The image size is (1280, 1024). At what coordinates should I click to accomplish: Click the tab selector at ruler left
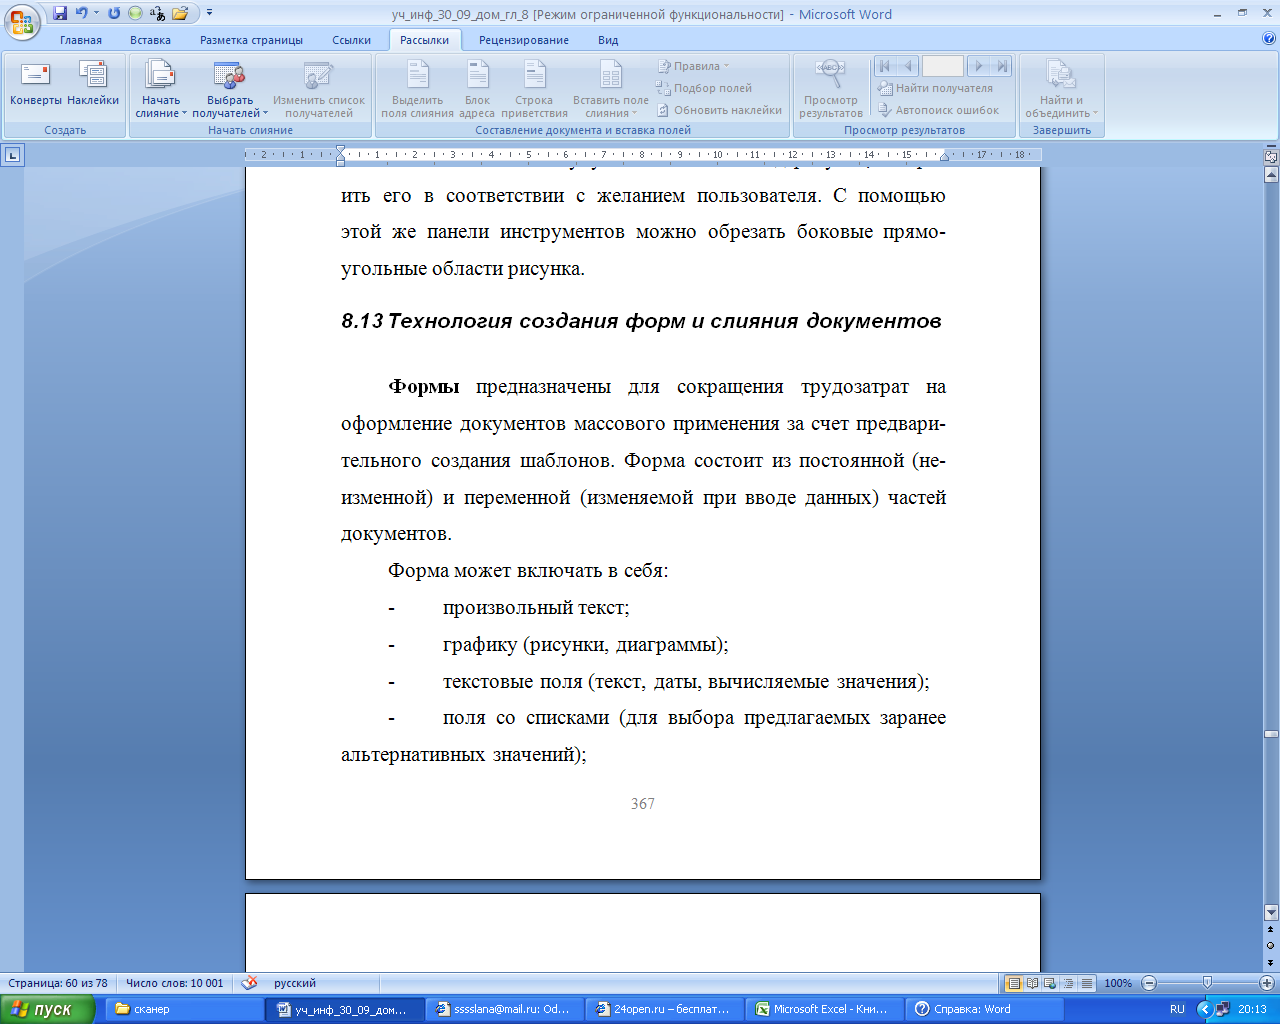12,155
